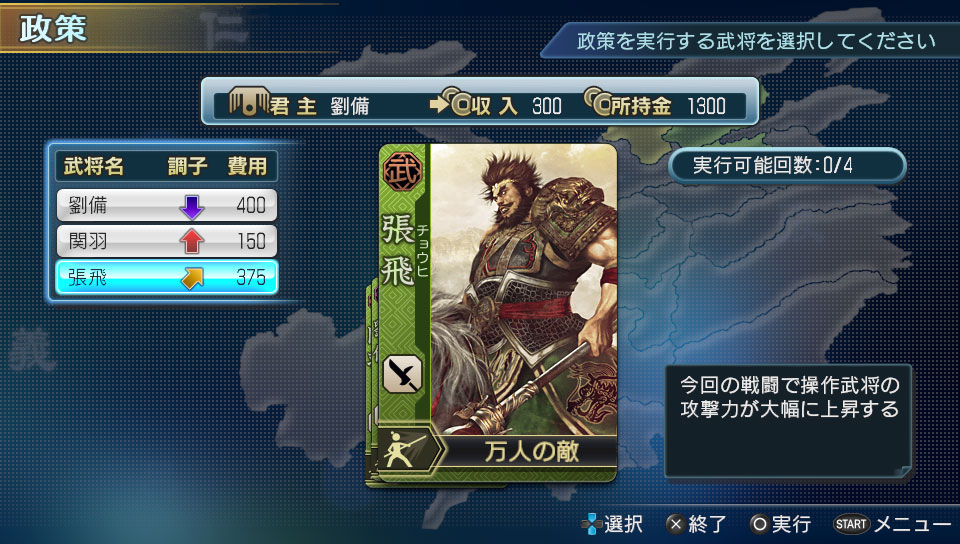Click the 費用 column header
The height and width of the screenshot is (544, 960).
247,166
